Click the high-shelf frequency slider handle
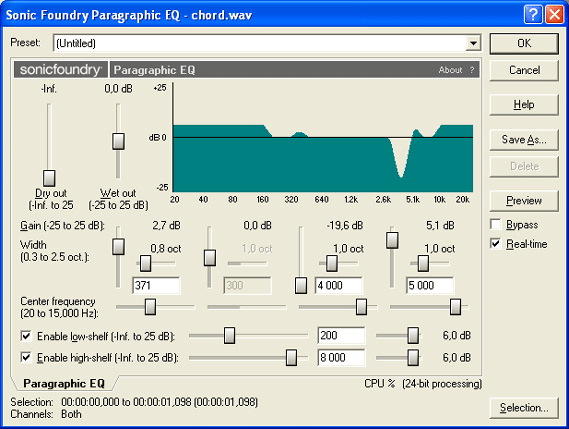 tap(291, 358)
